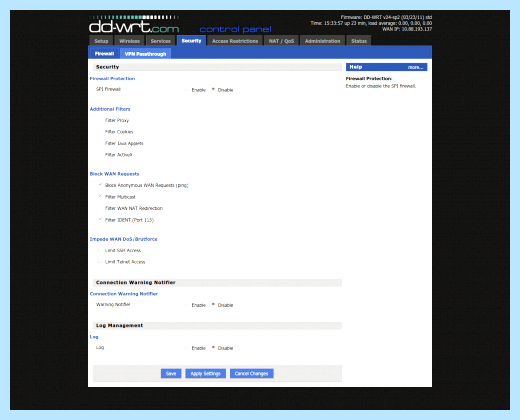Select Enable for Warning Notifier
Image resolution: width=520 pixels, height=420 pixels.
coord(187,305)
